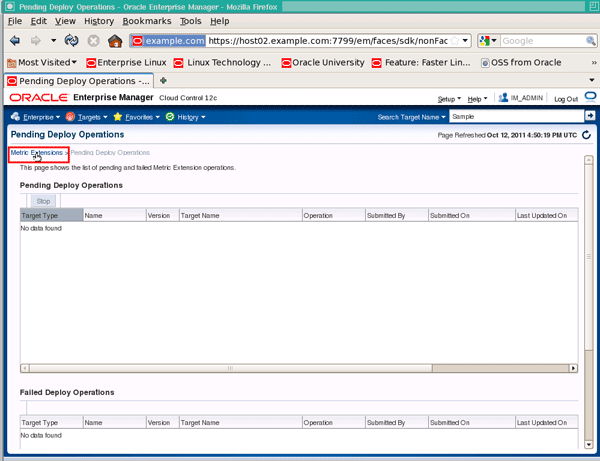Viewport: 600px width, 461px height.
Task: Open the Targets menu
Action: point(86,117)
